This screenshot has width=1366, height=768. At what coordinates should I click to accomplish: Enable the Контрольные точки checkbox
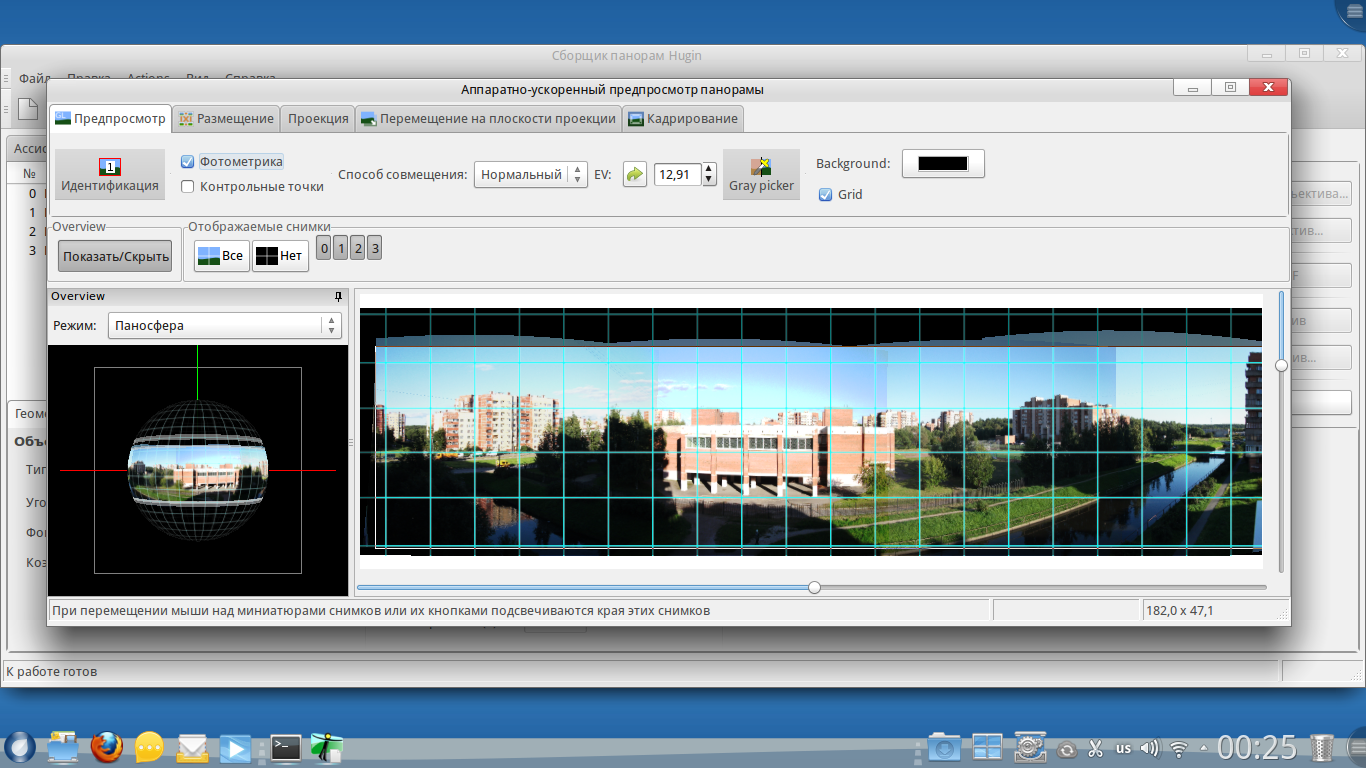pyautogui.click(x=188, y=186)
